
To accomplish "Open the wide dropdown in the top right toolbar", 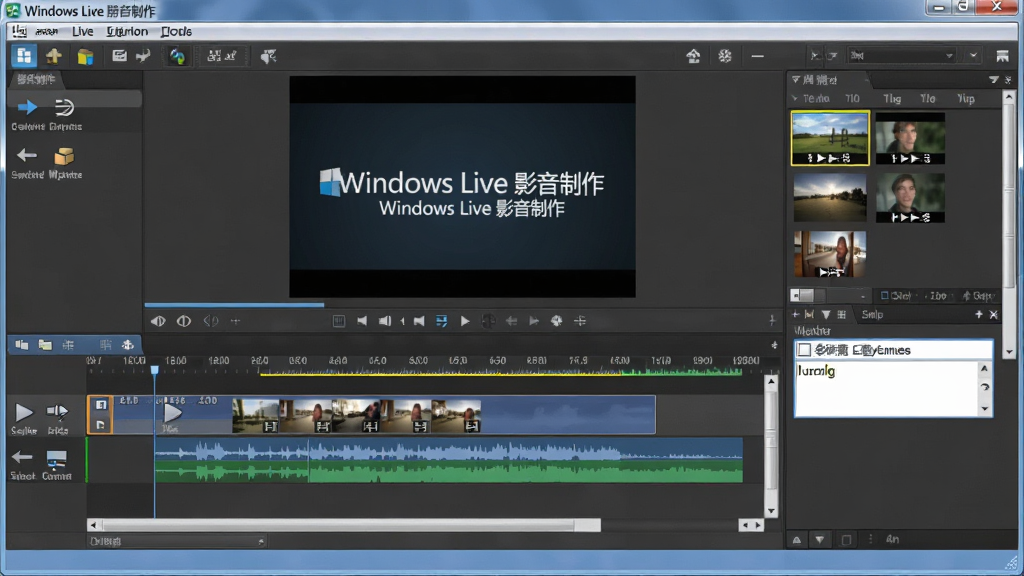I will (902, 56).
